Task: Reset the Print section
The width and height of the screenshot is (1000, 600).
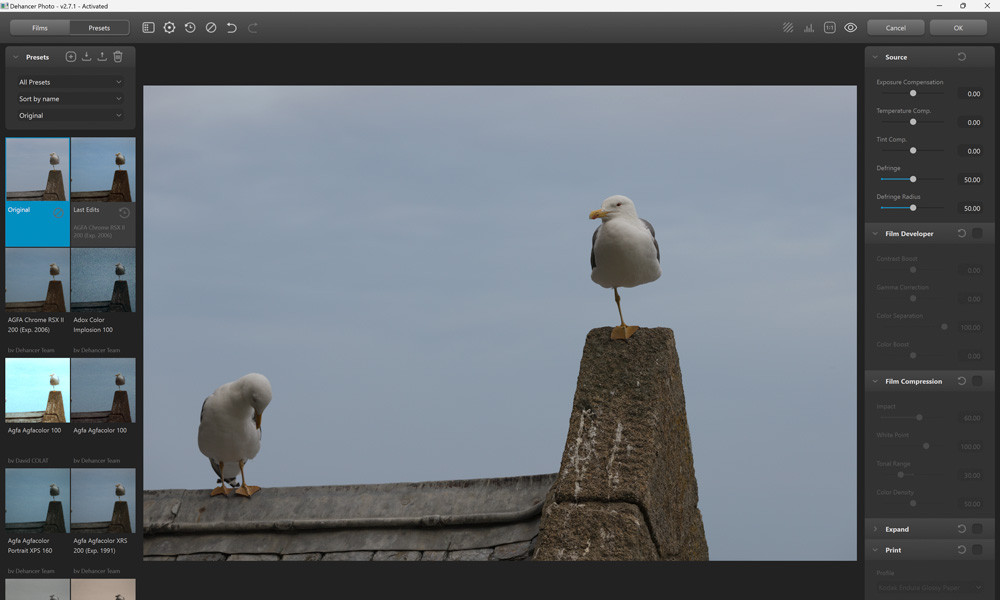Action: pyautogui.click(x=962, y=550)
